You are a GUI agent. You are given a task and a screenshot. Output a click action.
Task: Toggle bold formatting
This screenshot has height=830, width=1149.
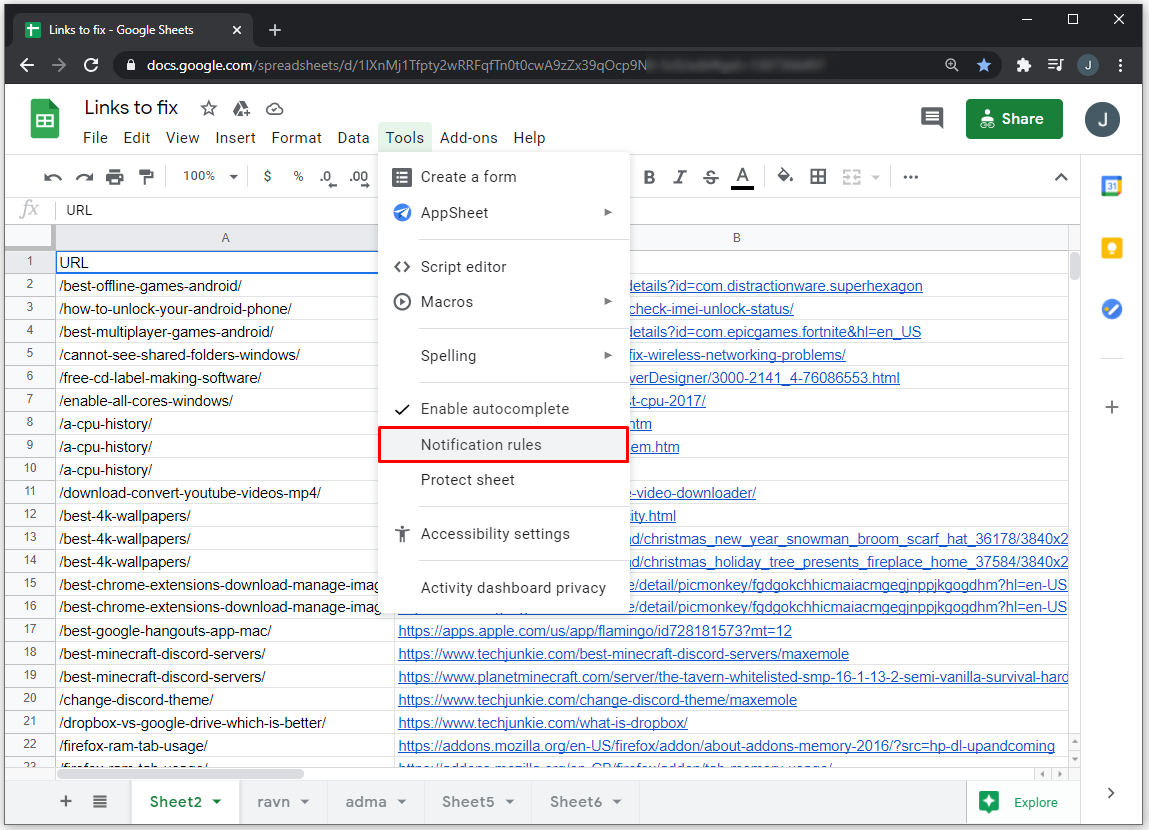[x=649, y=177]
